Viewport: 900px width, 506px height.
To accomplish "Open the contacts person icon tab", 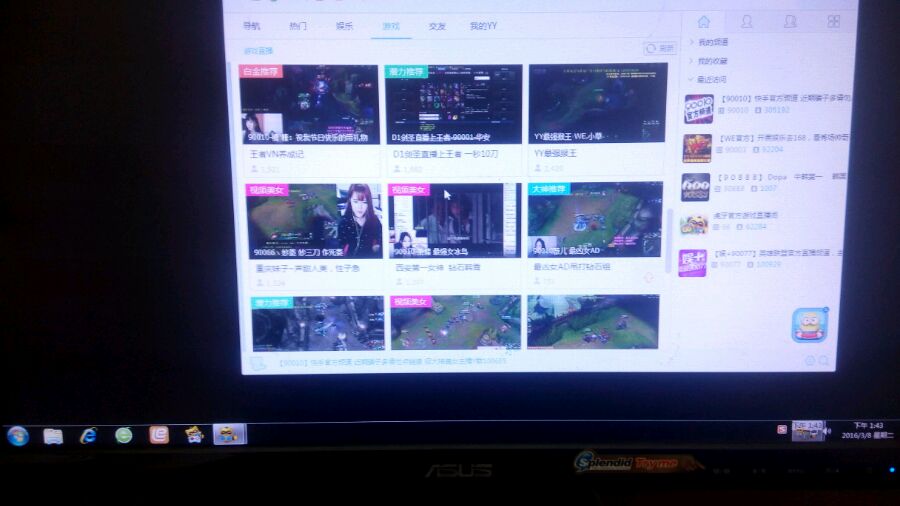I will [747, 22].
